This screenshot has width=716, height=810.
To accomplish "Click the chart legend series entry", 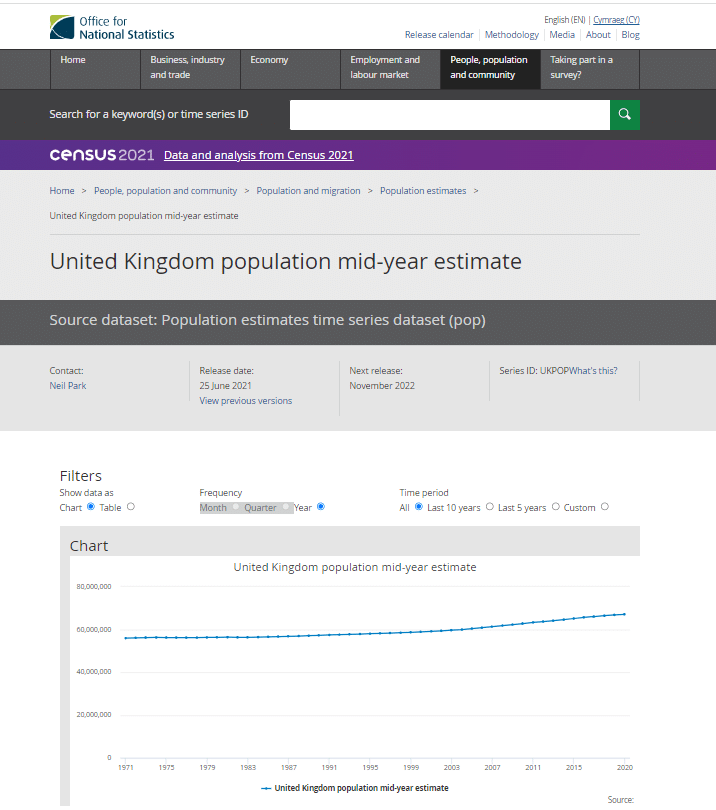I will [x=355, y=788].
